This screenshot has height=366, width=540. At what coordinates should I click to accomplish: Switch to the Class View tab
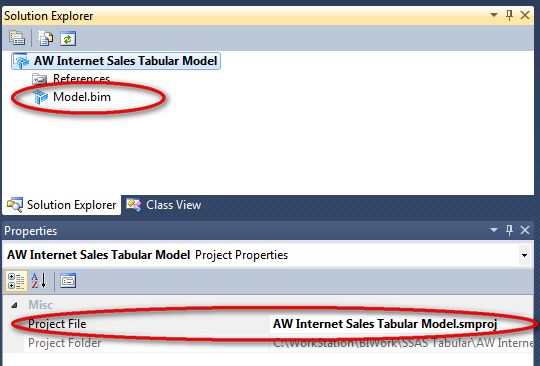tap(164, 205)
